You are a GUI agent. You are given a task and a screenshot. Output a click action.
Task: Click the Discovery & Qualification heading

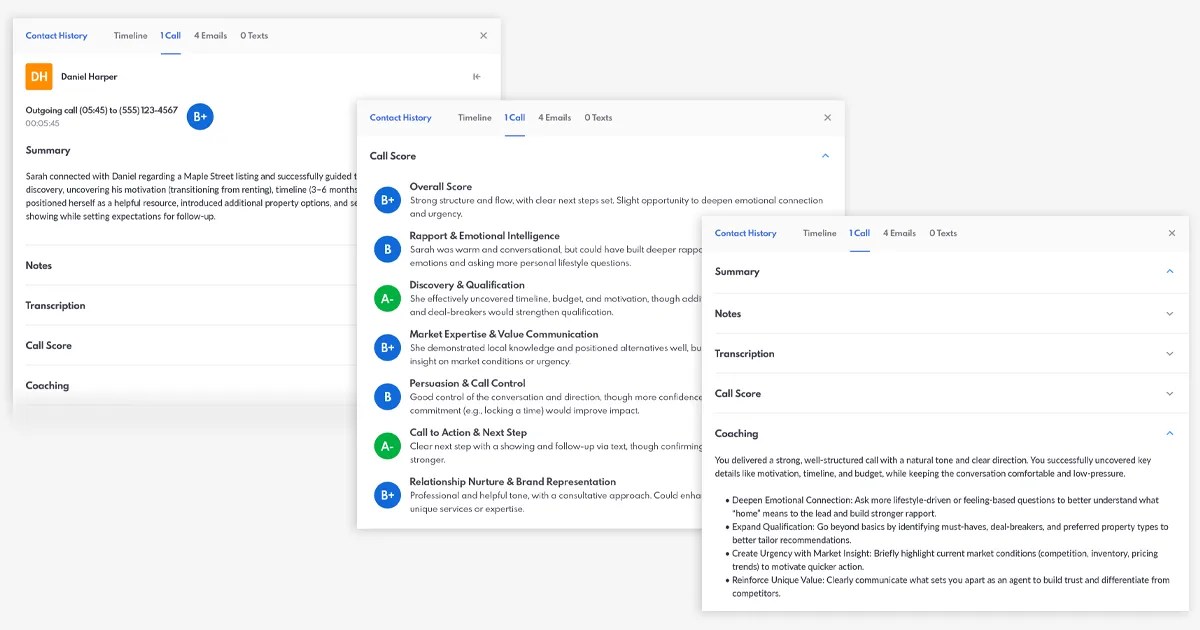[467, 285]
